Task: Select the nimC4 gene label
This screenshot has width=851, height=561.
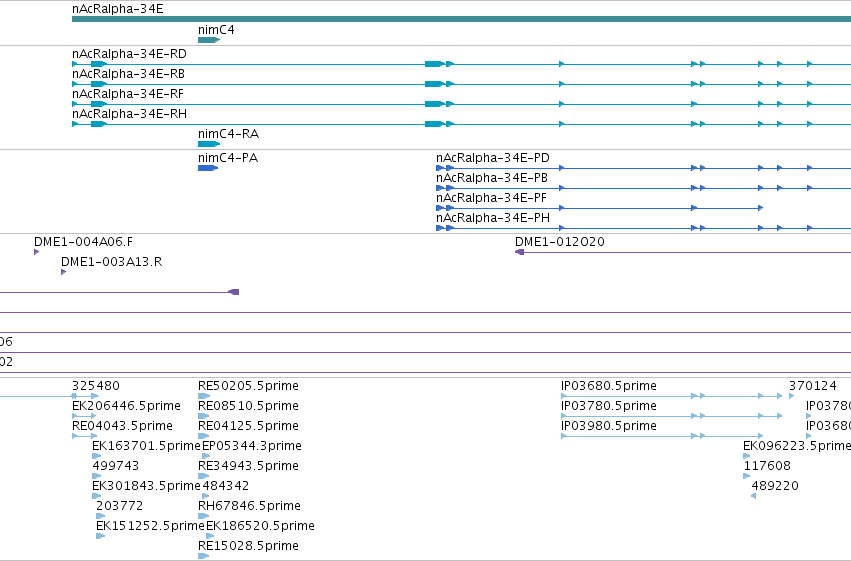Action: (216, 30)
